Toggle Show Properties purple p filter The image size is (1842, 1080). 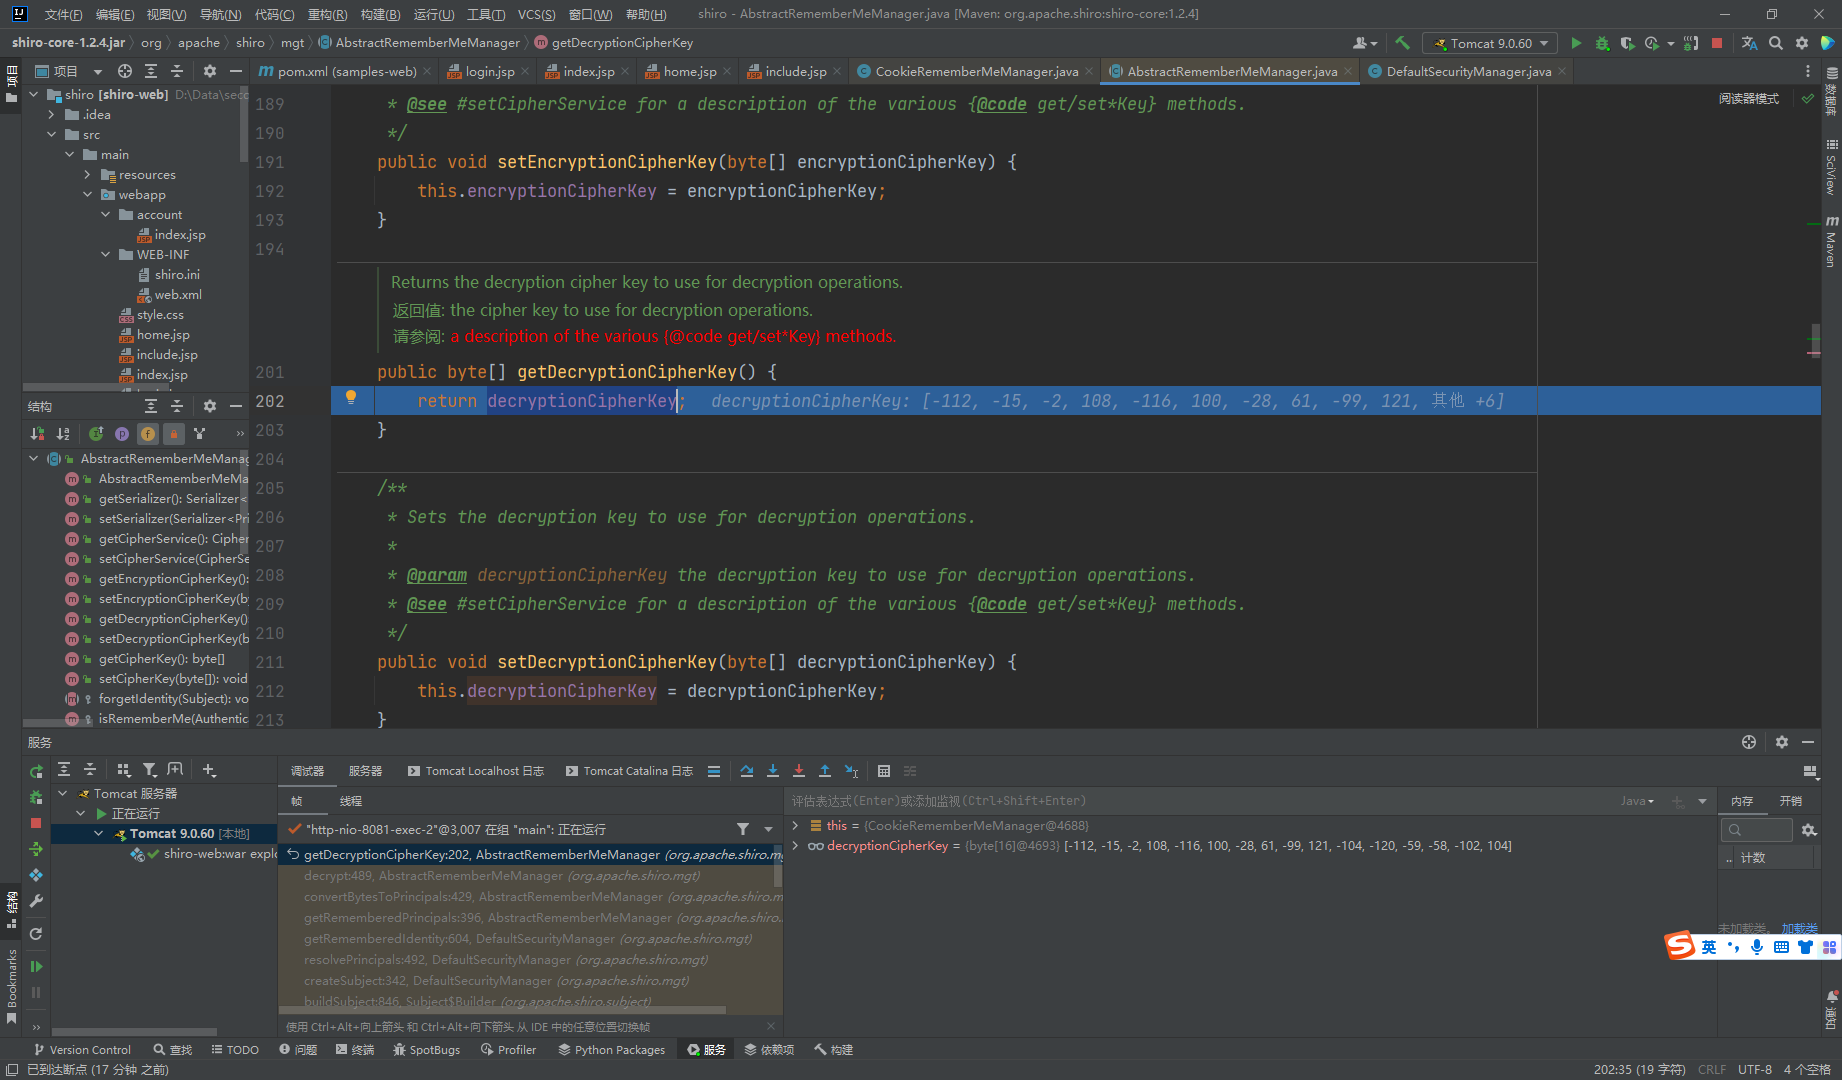[x=122, y=434]
